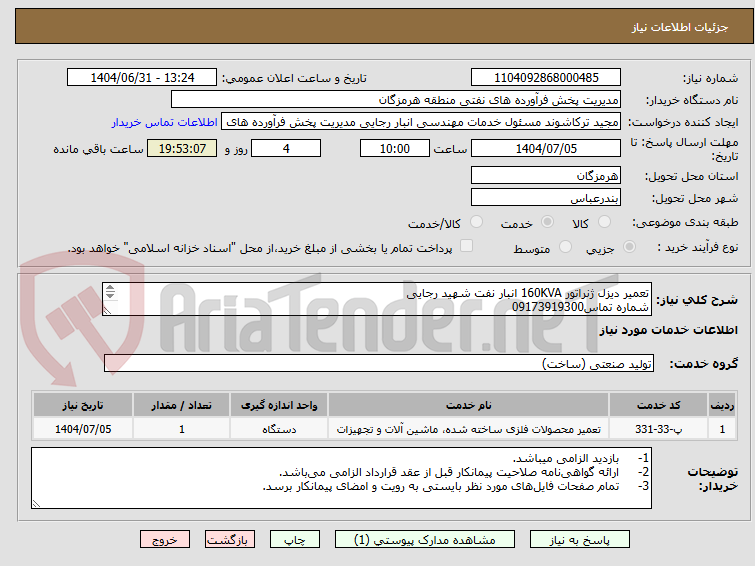Click the ایجاد کننده درخواست field
This screenshot has width=755, height=566.
421,122
